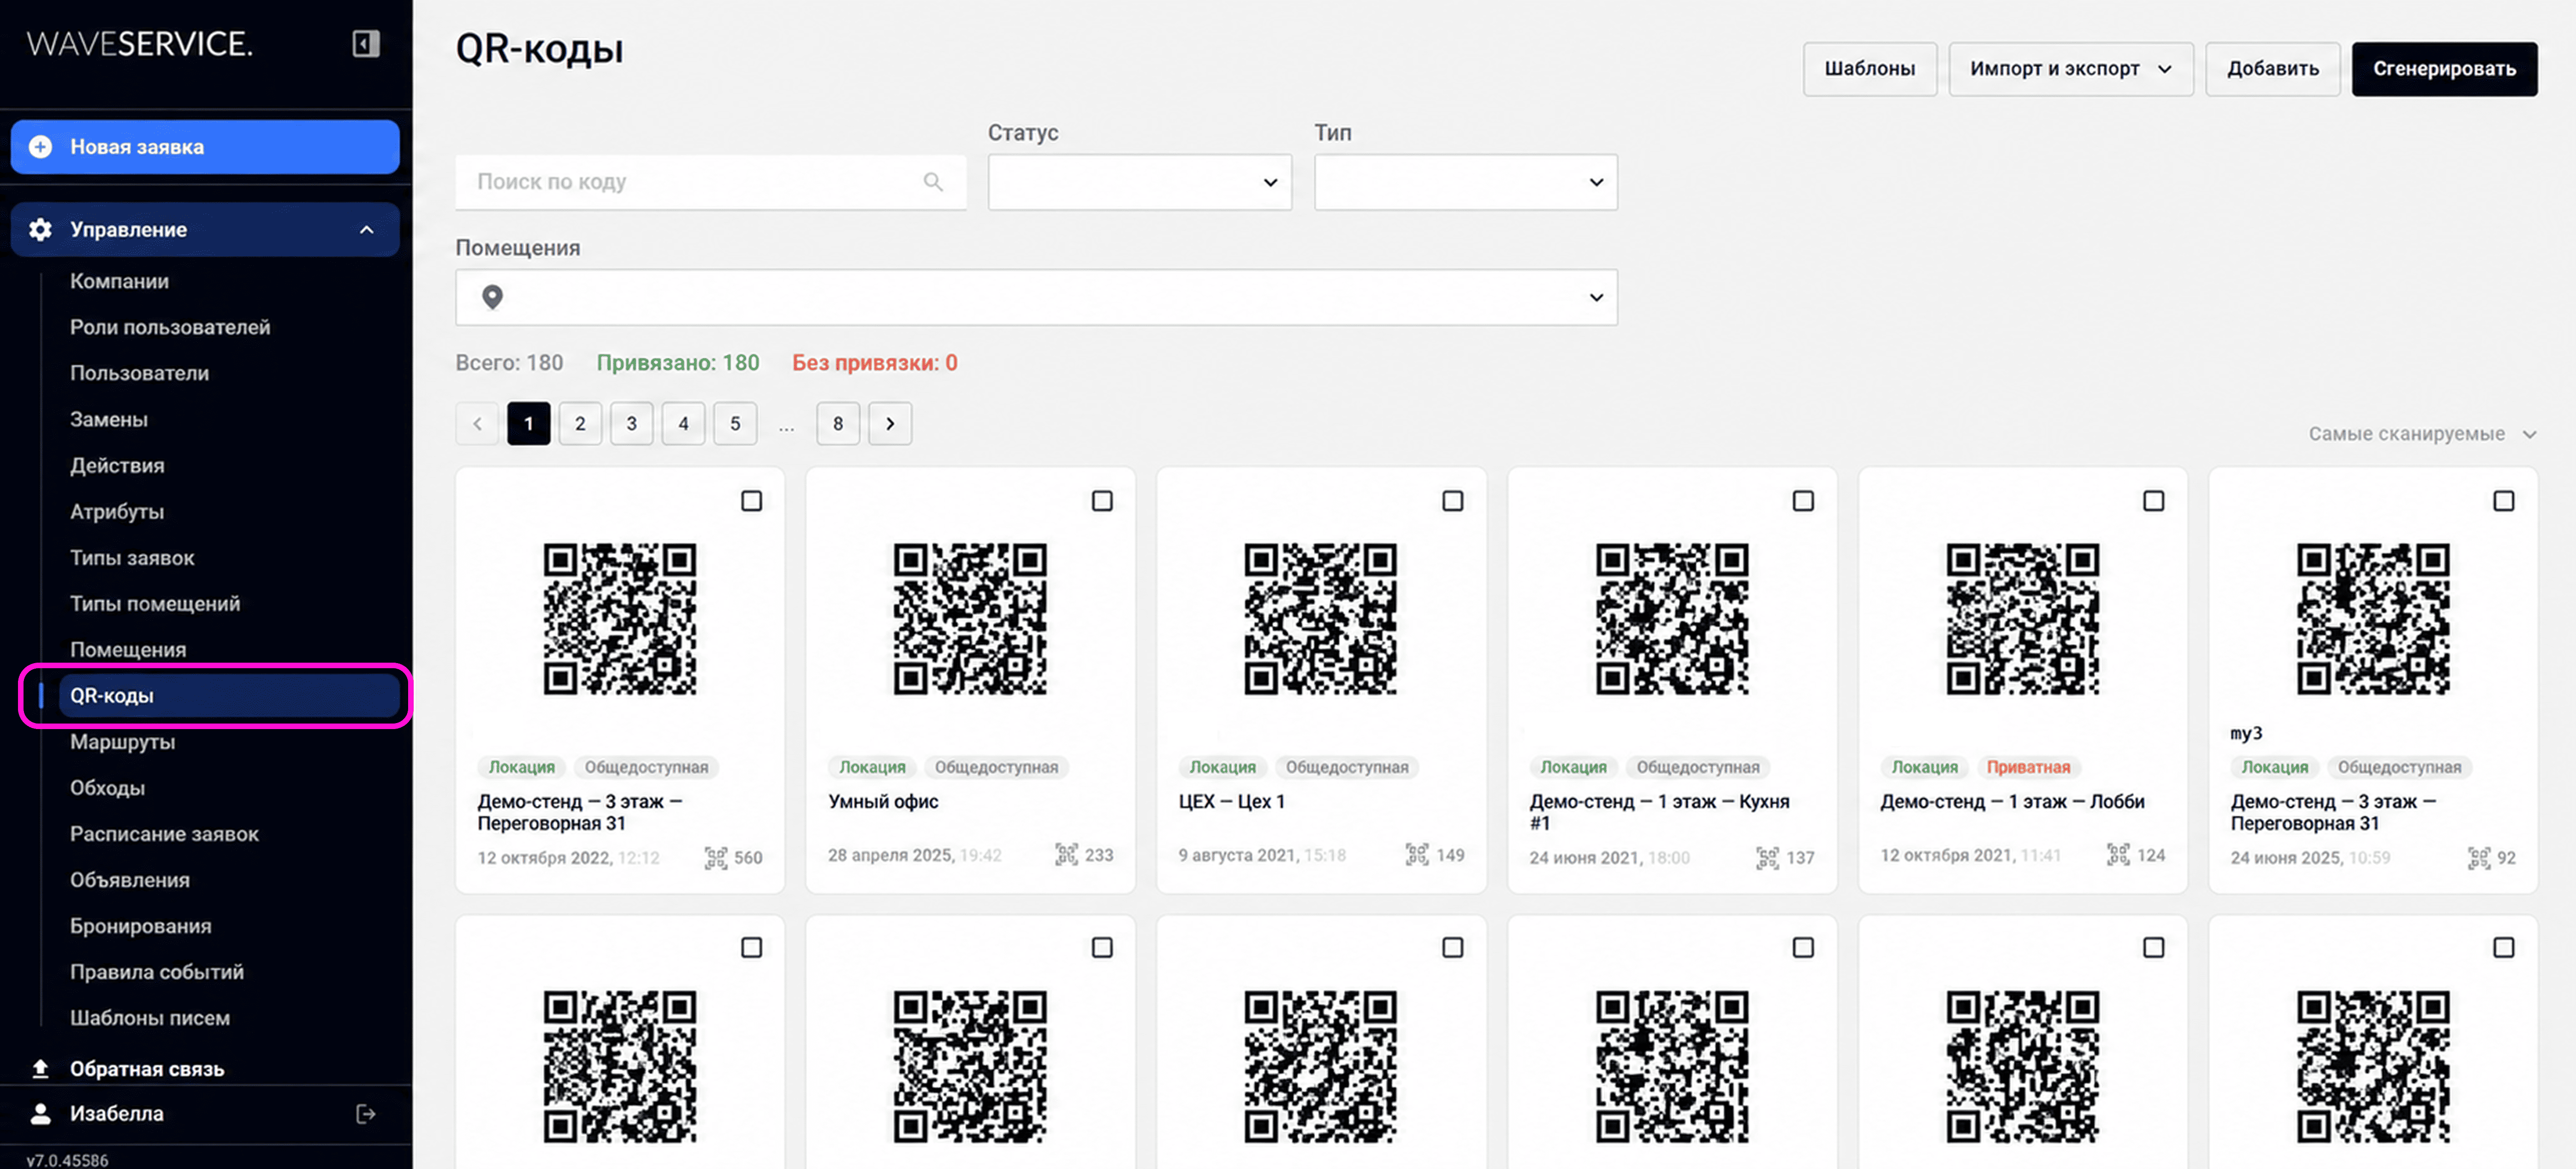Click scan count icon beside 137
Image resolution: width=2576 pixels, height=1169 pixels.
click(x=1768, y=858)
